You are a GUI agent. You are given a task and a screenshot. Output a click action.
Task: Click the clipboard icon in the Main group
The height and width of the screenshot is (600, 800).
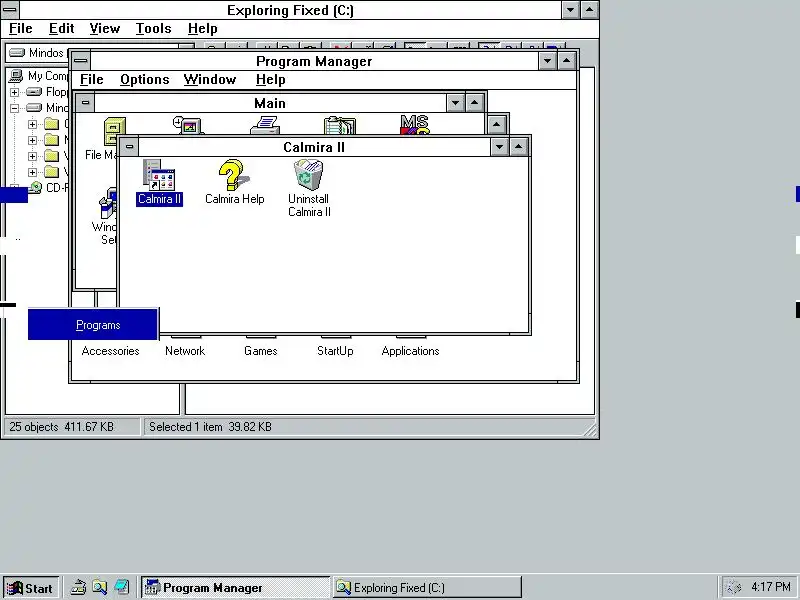coord(340,126)
